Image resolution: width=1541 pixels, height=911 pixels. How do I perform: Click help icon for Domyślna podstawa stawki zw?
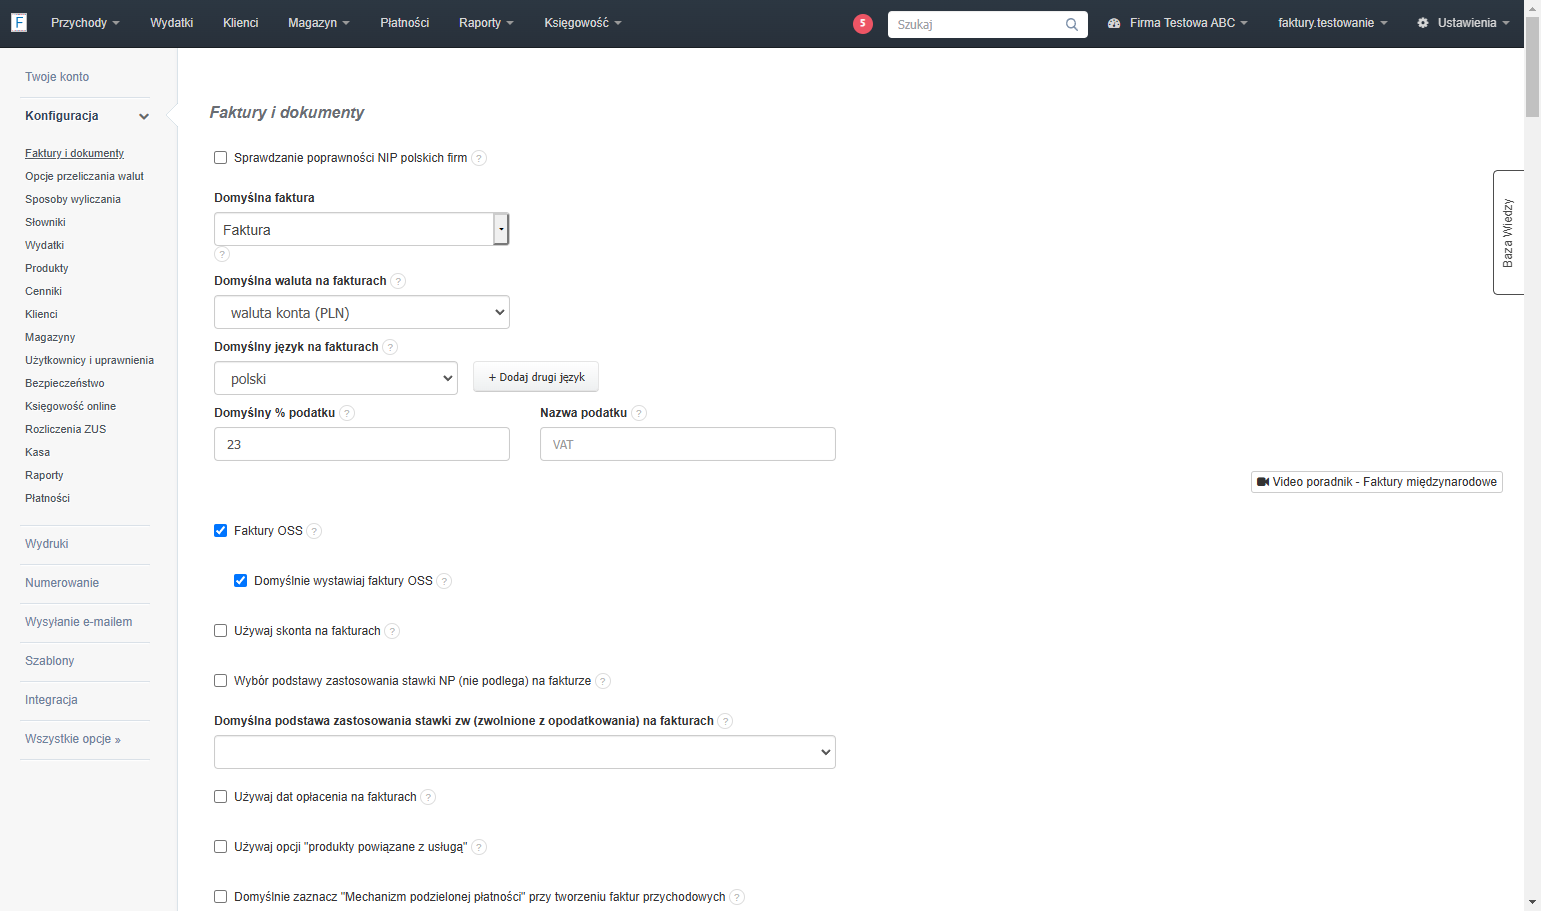click(x=725, y=721)
